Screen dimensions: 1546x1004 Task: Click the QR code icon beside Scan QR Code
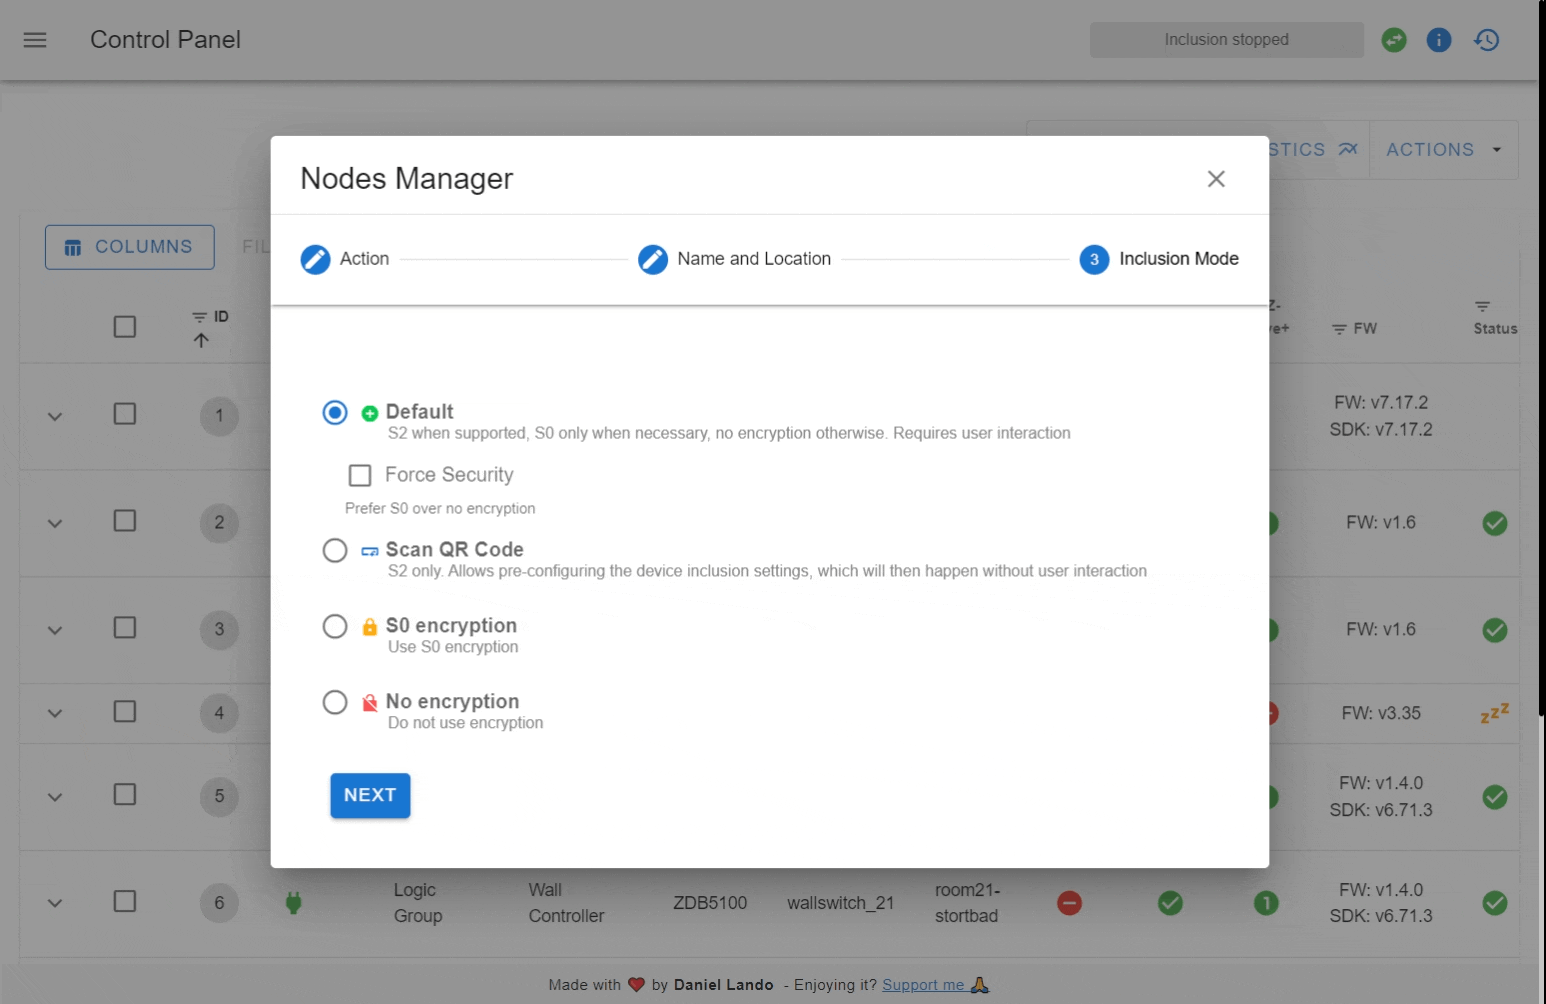click(368, 550)
